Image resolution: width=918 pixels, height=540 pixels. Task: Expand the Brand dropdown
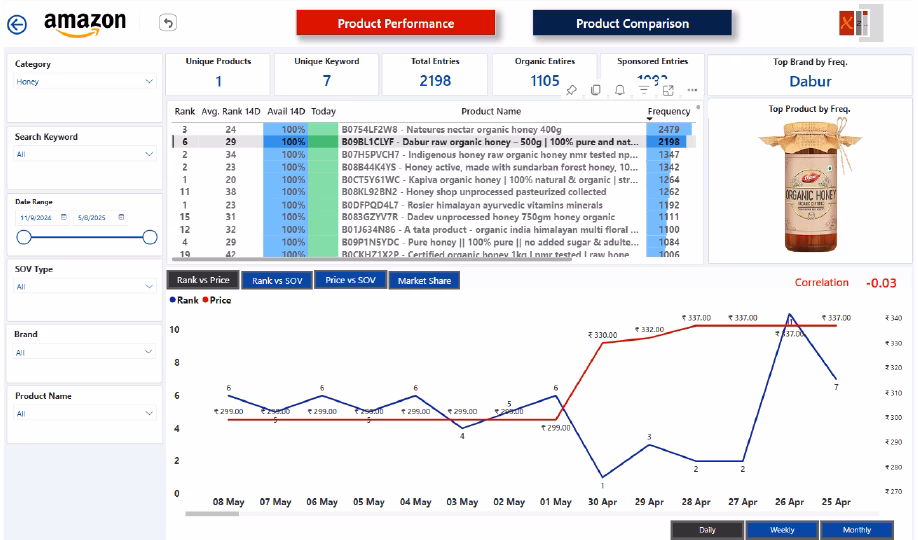[149, 351]
